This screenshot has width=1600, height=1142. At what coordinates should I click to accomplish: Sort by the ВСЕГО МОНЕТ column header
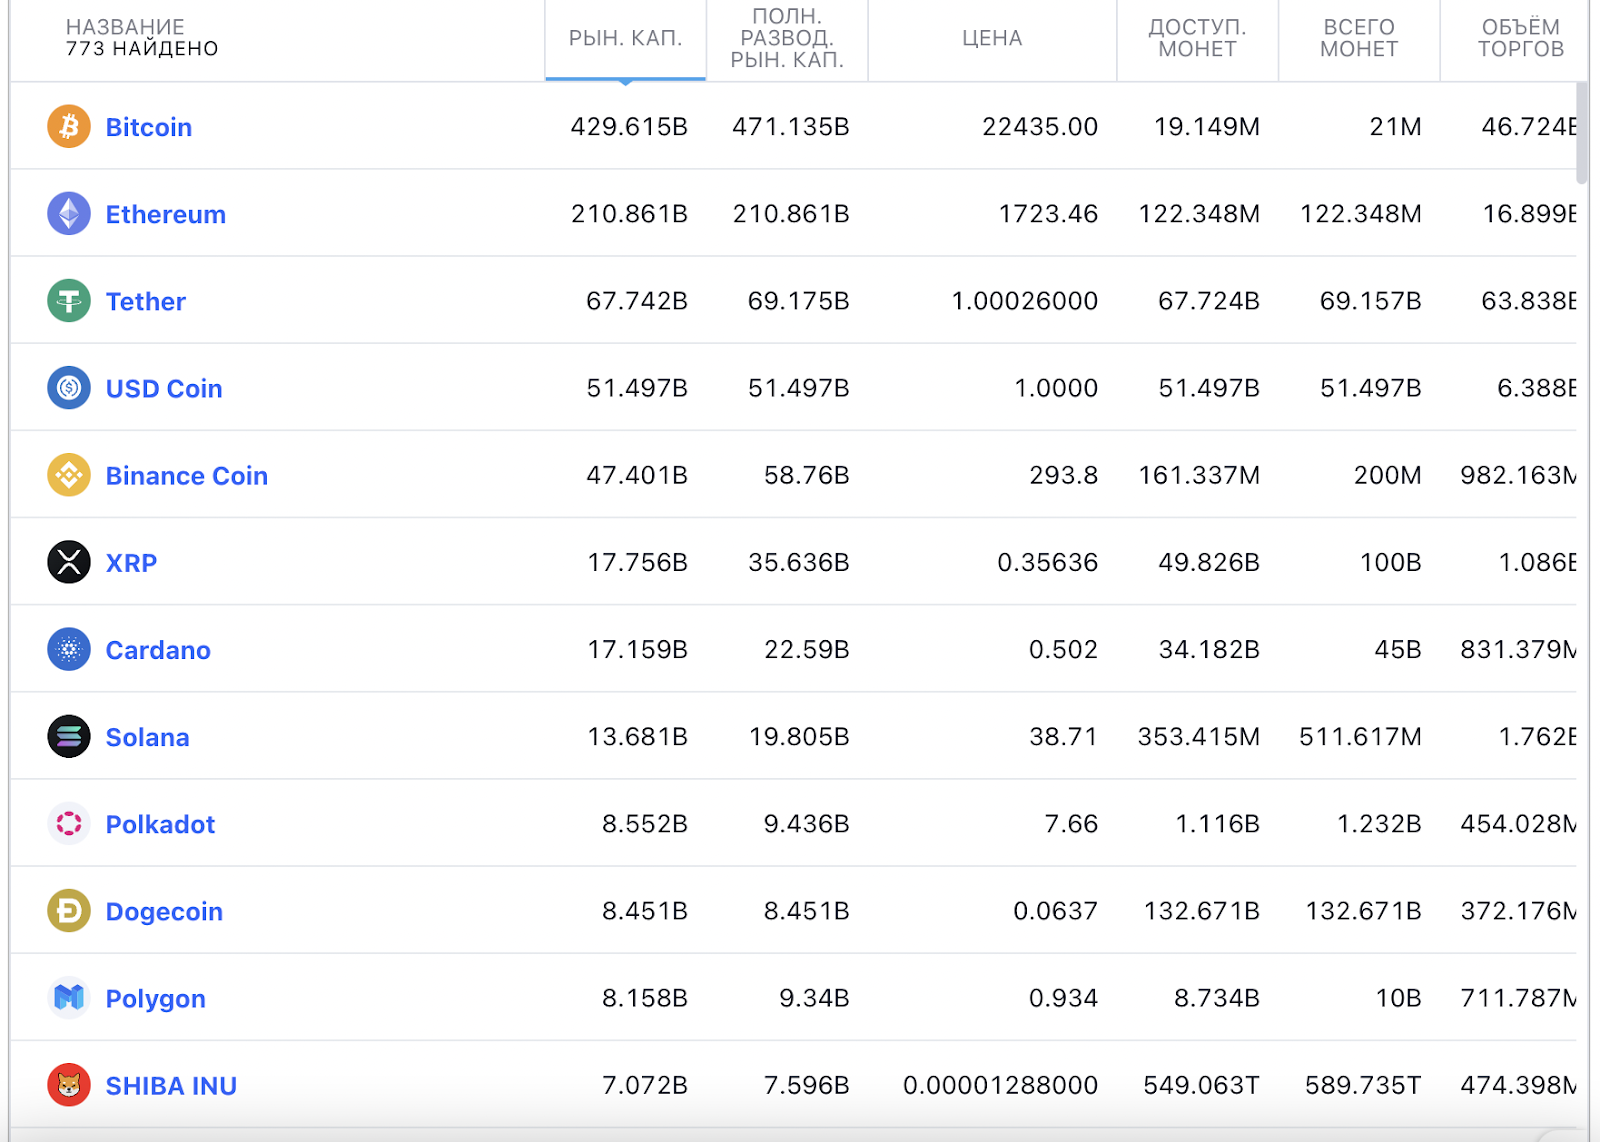pos(1359,38)
